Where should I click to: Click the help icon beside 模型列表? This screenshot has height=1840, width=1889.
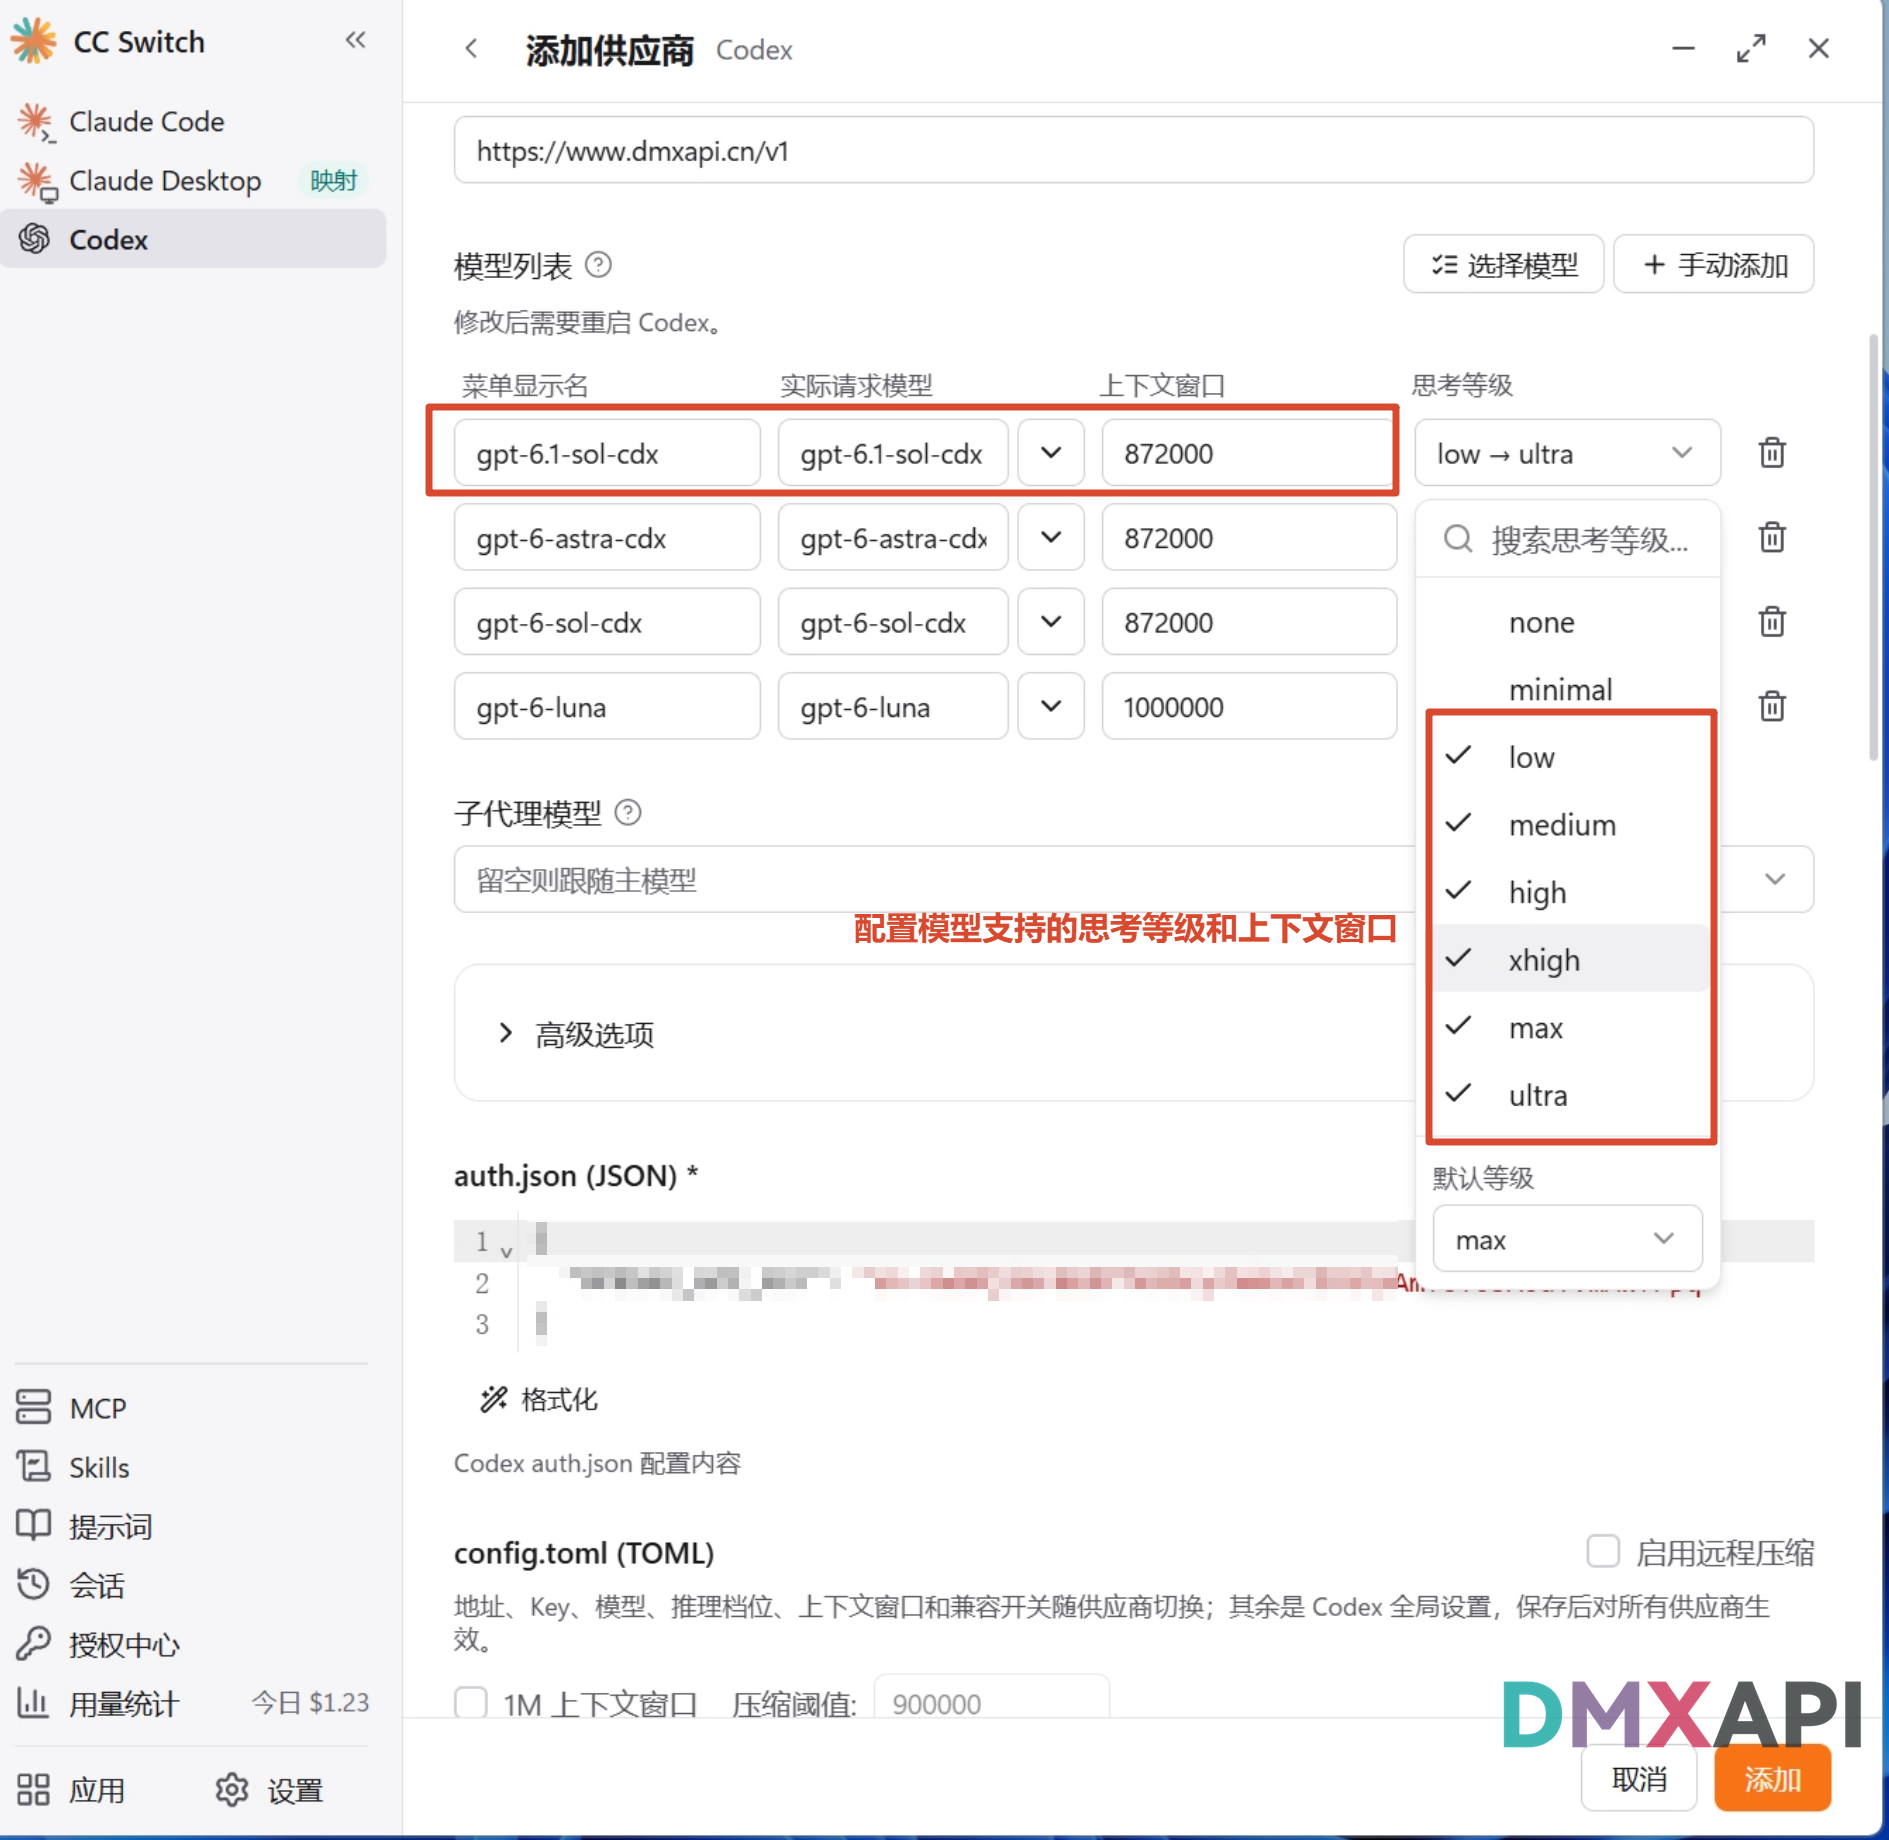click(598, 265)
